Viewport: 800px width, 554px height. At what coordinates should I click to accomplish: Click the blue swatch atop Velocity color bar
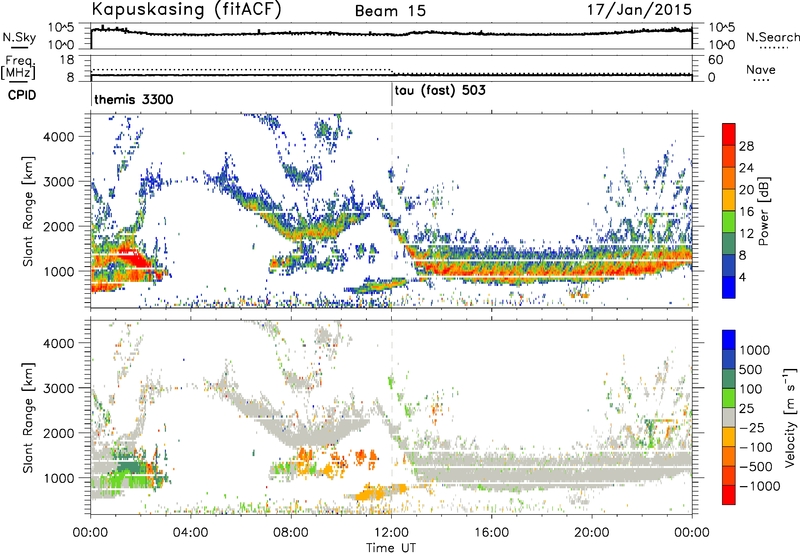point(729,340)
